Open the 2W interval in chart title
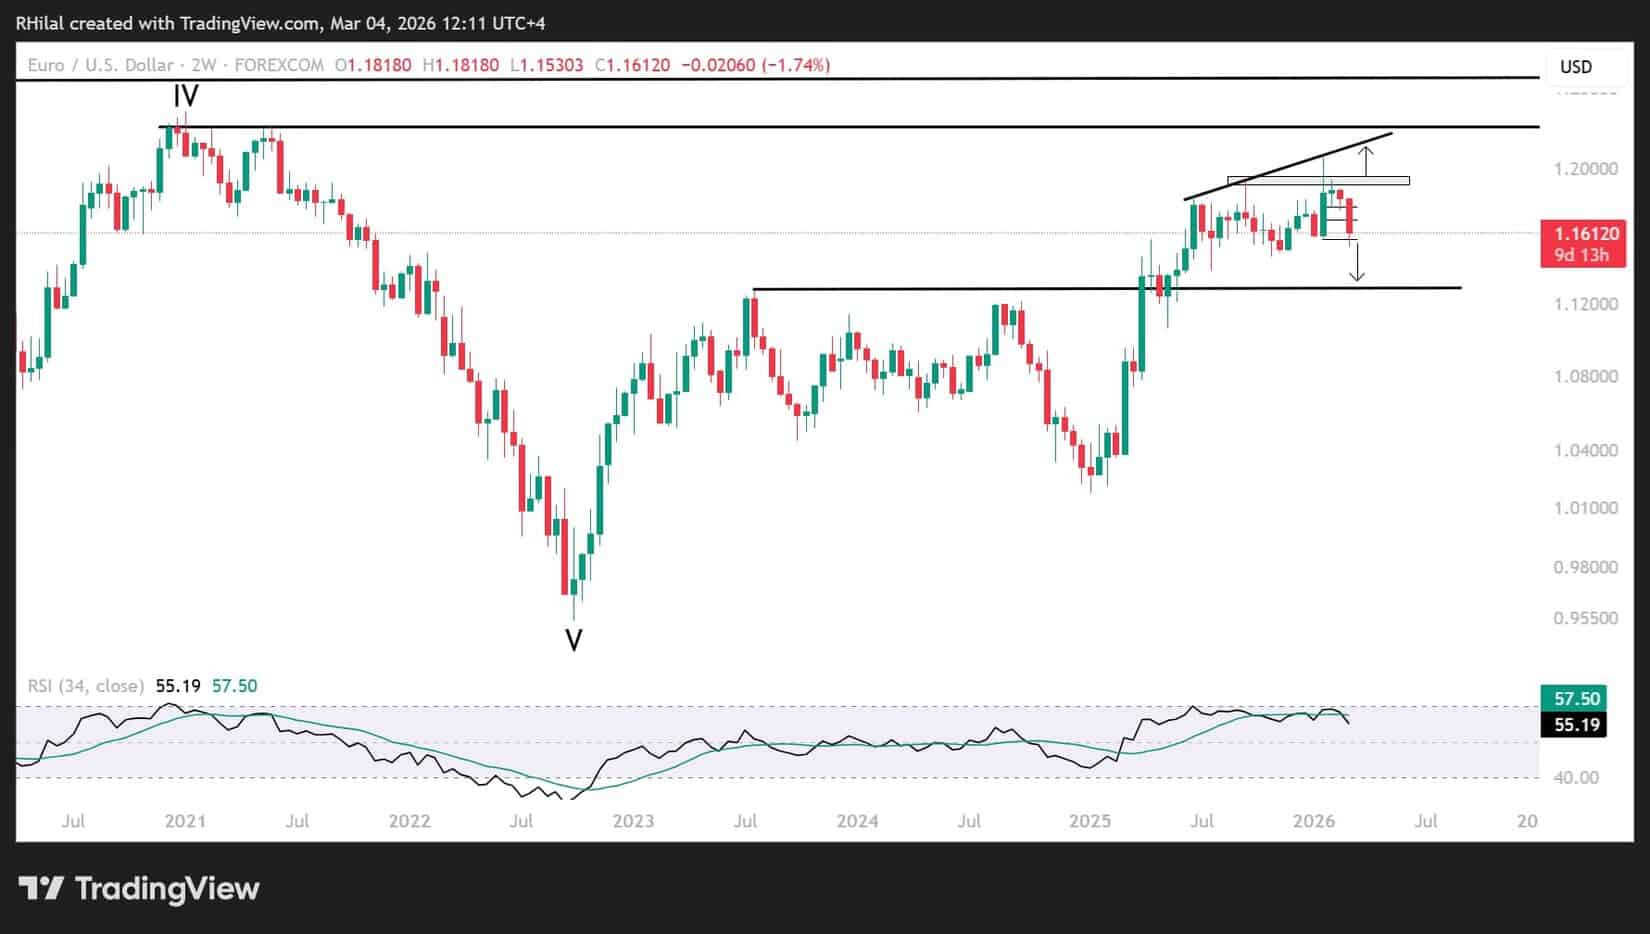This screenshot has width=1650, height=934. coord(203,65)
